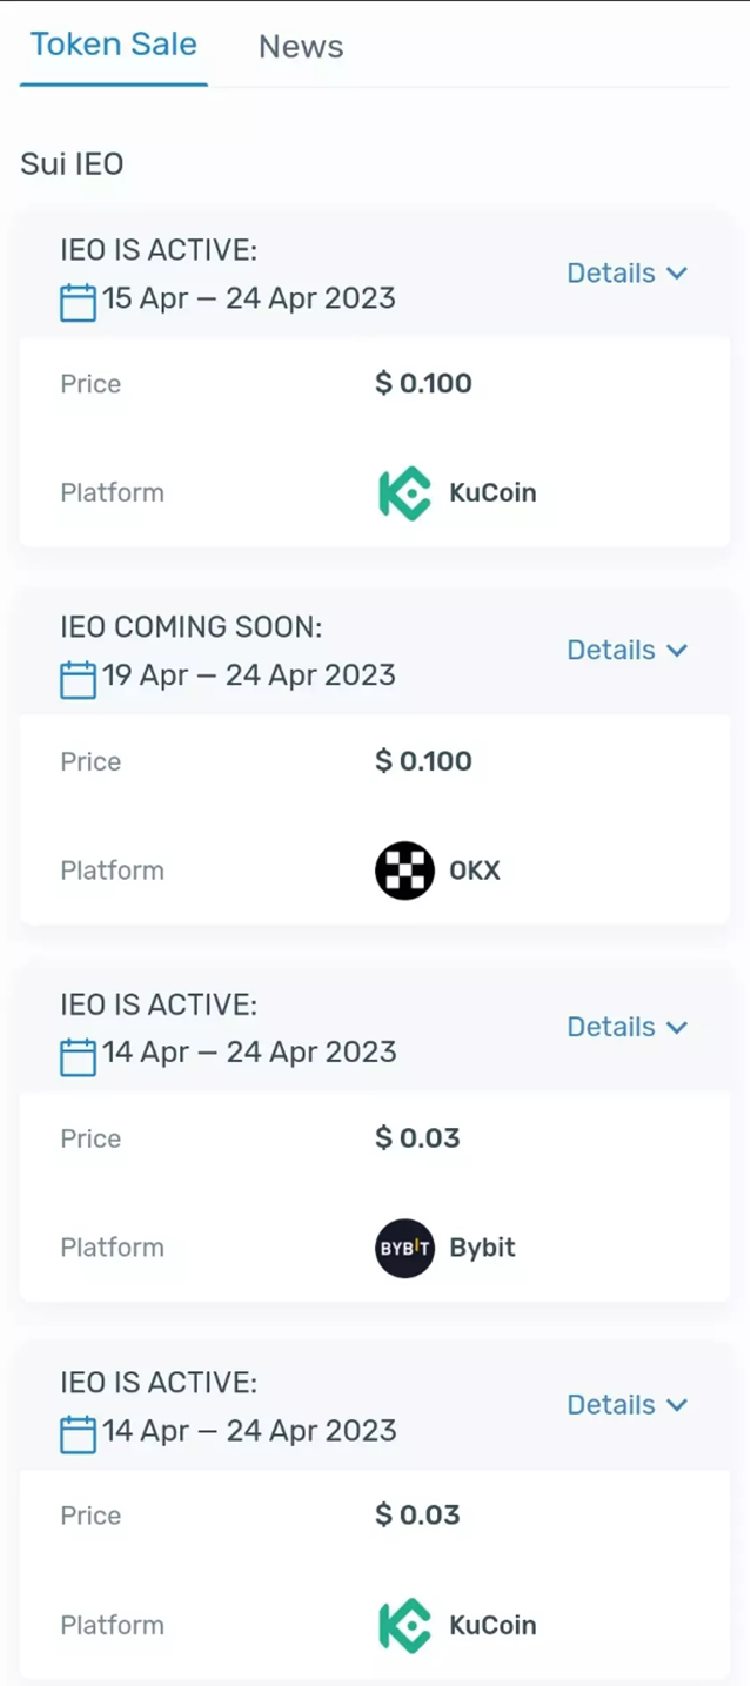Click the $ 0.100 price in OKX card
This screenshot has height=1686, width=750.
pyautogui.click(x=423, y=761)
